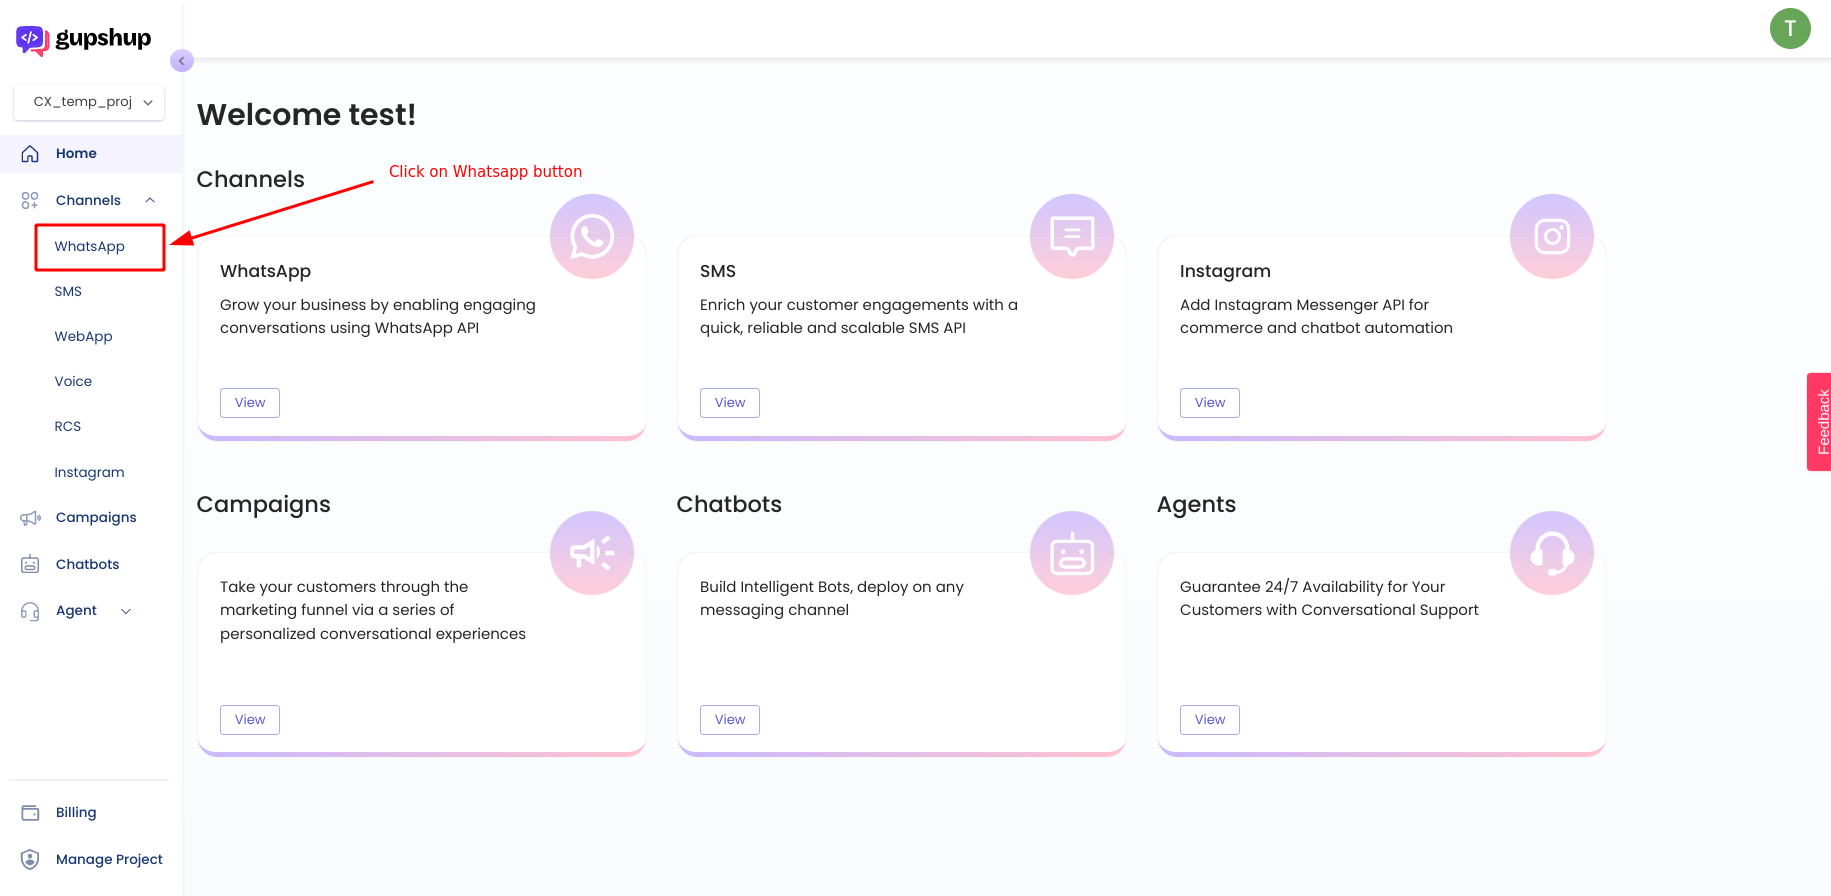Expand the Agent section chevron
This screenshot has height=896, width=1831.
coord(126,611)
